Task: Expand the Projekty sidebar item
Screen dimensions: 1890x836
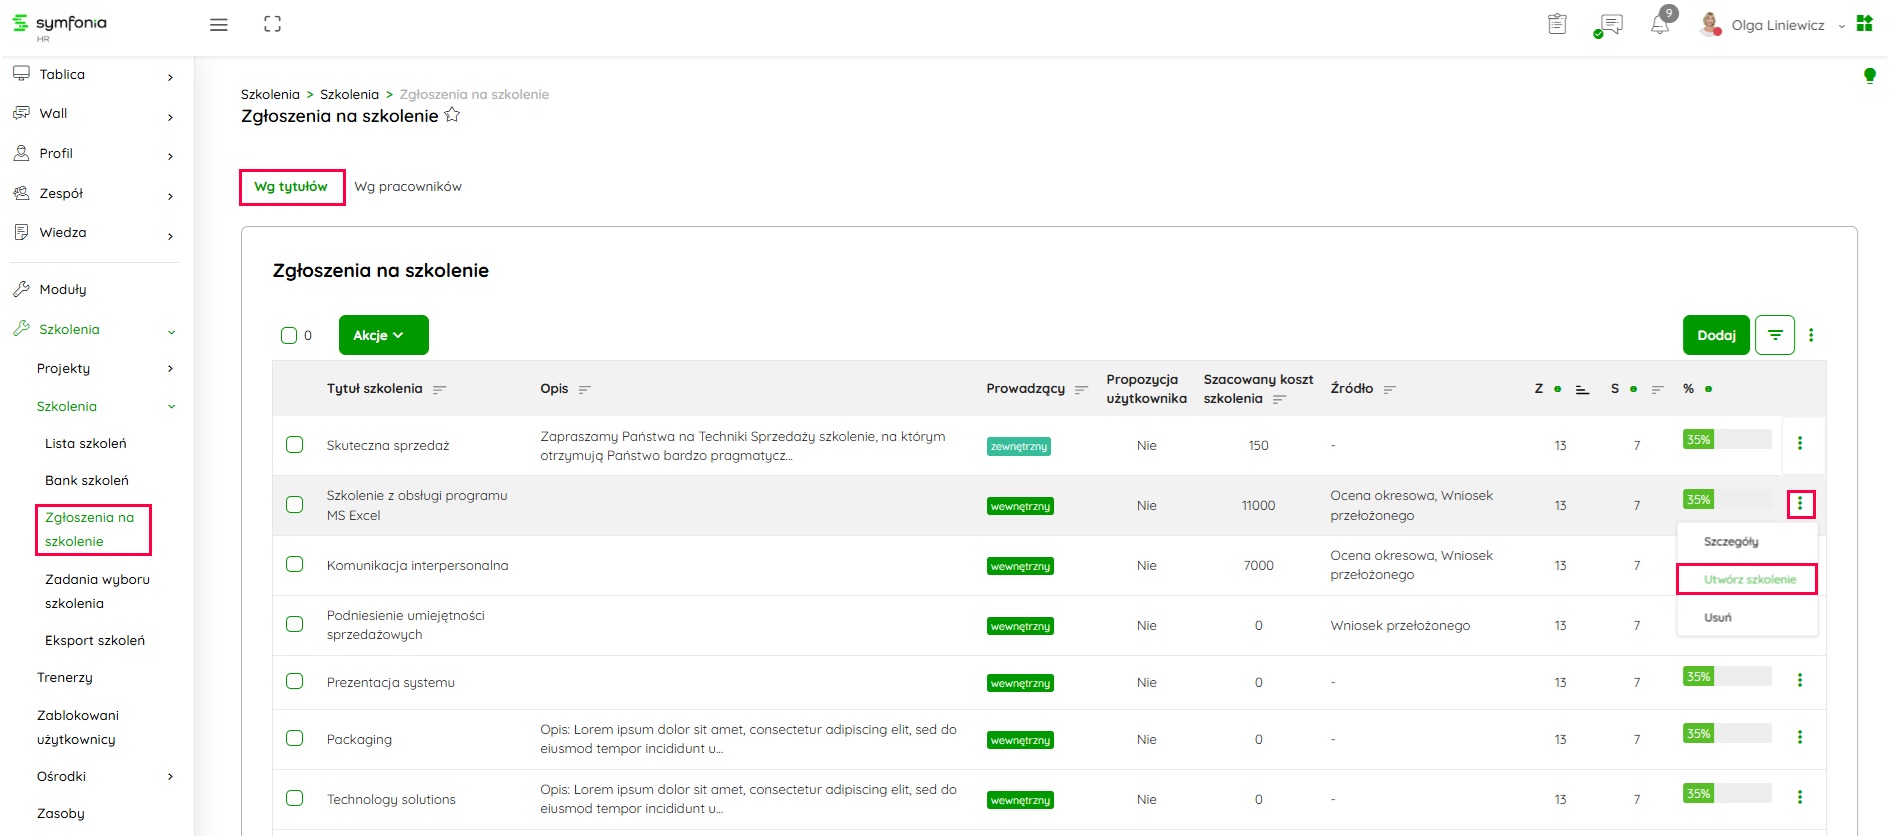Action: pyautogui.click(x=105, y=368)
